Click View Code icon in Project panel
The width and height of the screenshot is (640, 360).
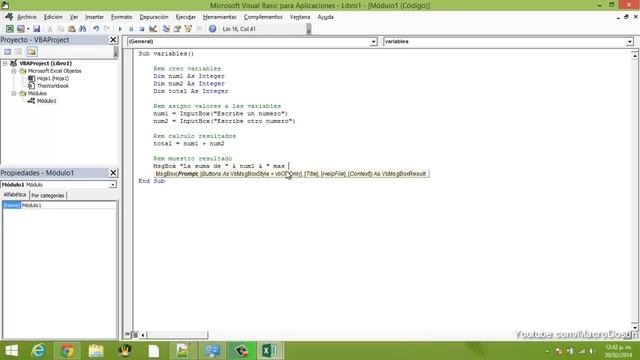(x=7, y=52)
